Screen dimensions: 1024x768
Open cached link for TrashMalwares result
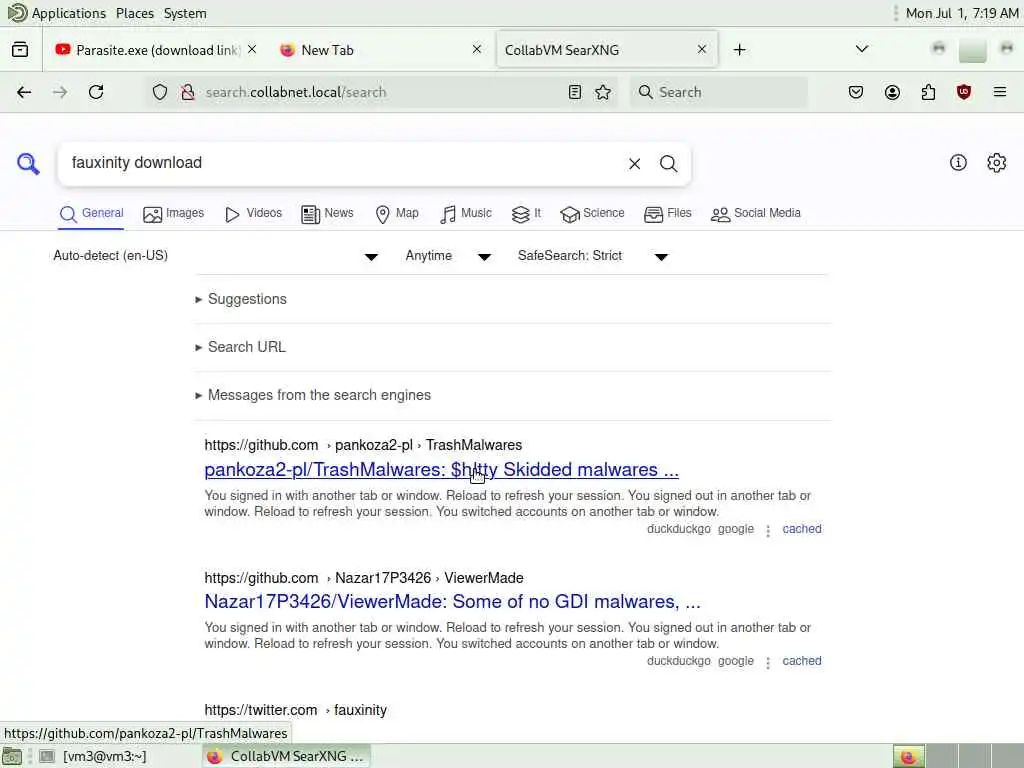802,529
